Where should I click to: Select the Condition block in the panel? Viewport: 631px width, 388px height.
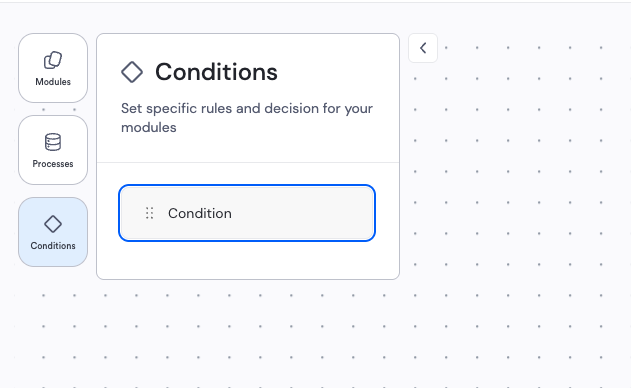pos(247,213)
